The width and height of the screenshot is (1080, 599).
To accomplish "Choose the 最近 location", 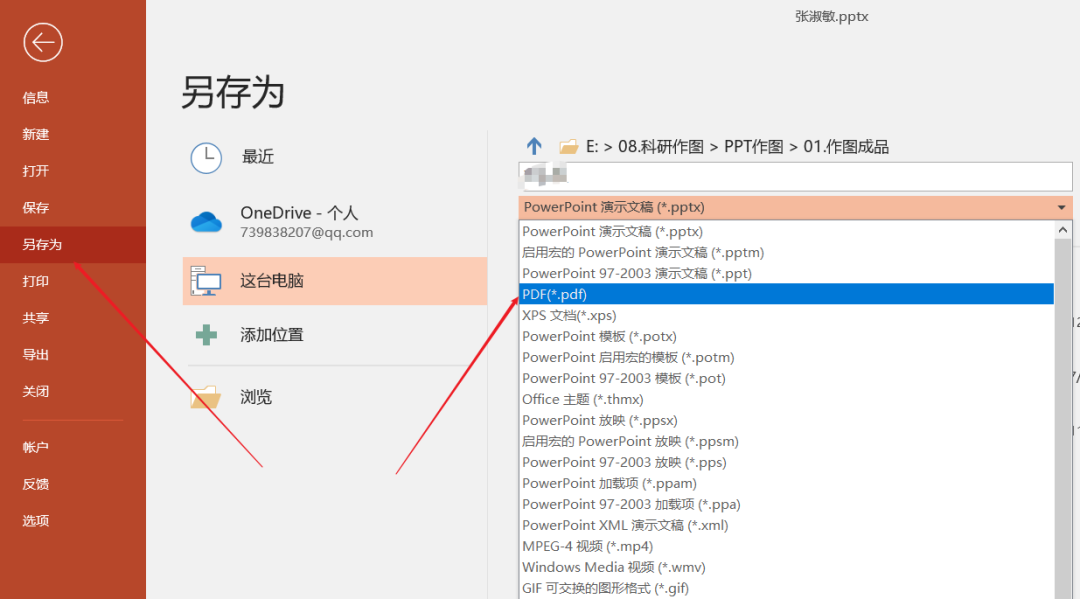I will [x=335, y=158].
